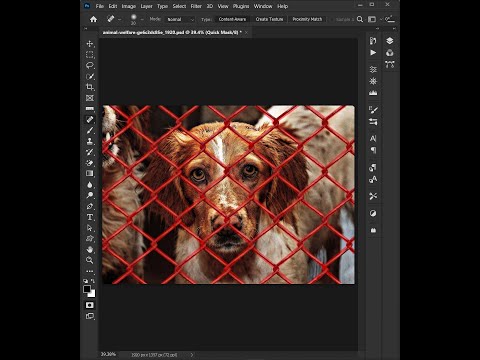Open the Window menu
Image resolution: width=480 pixels, height=360 pixels.
tap(263, 6)
